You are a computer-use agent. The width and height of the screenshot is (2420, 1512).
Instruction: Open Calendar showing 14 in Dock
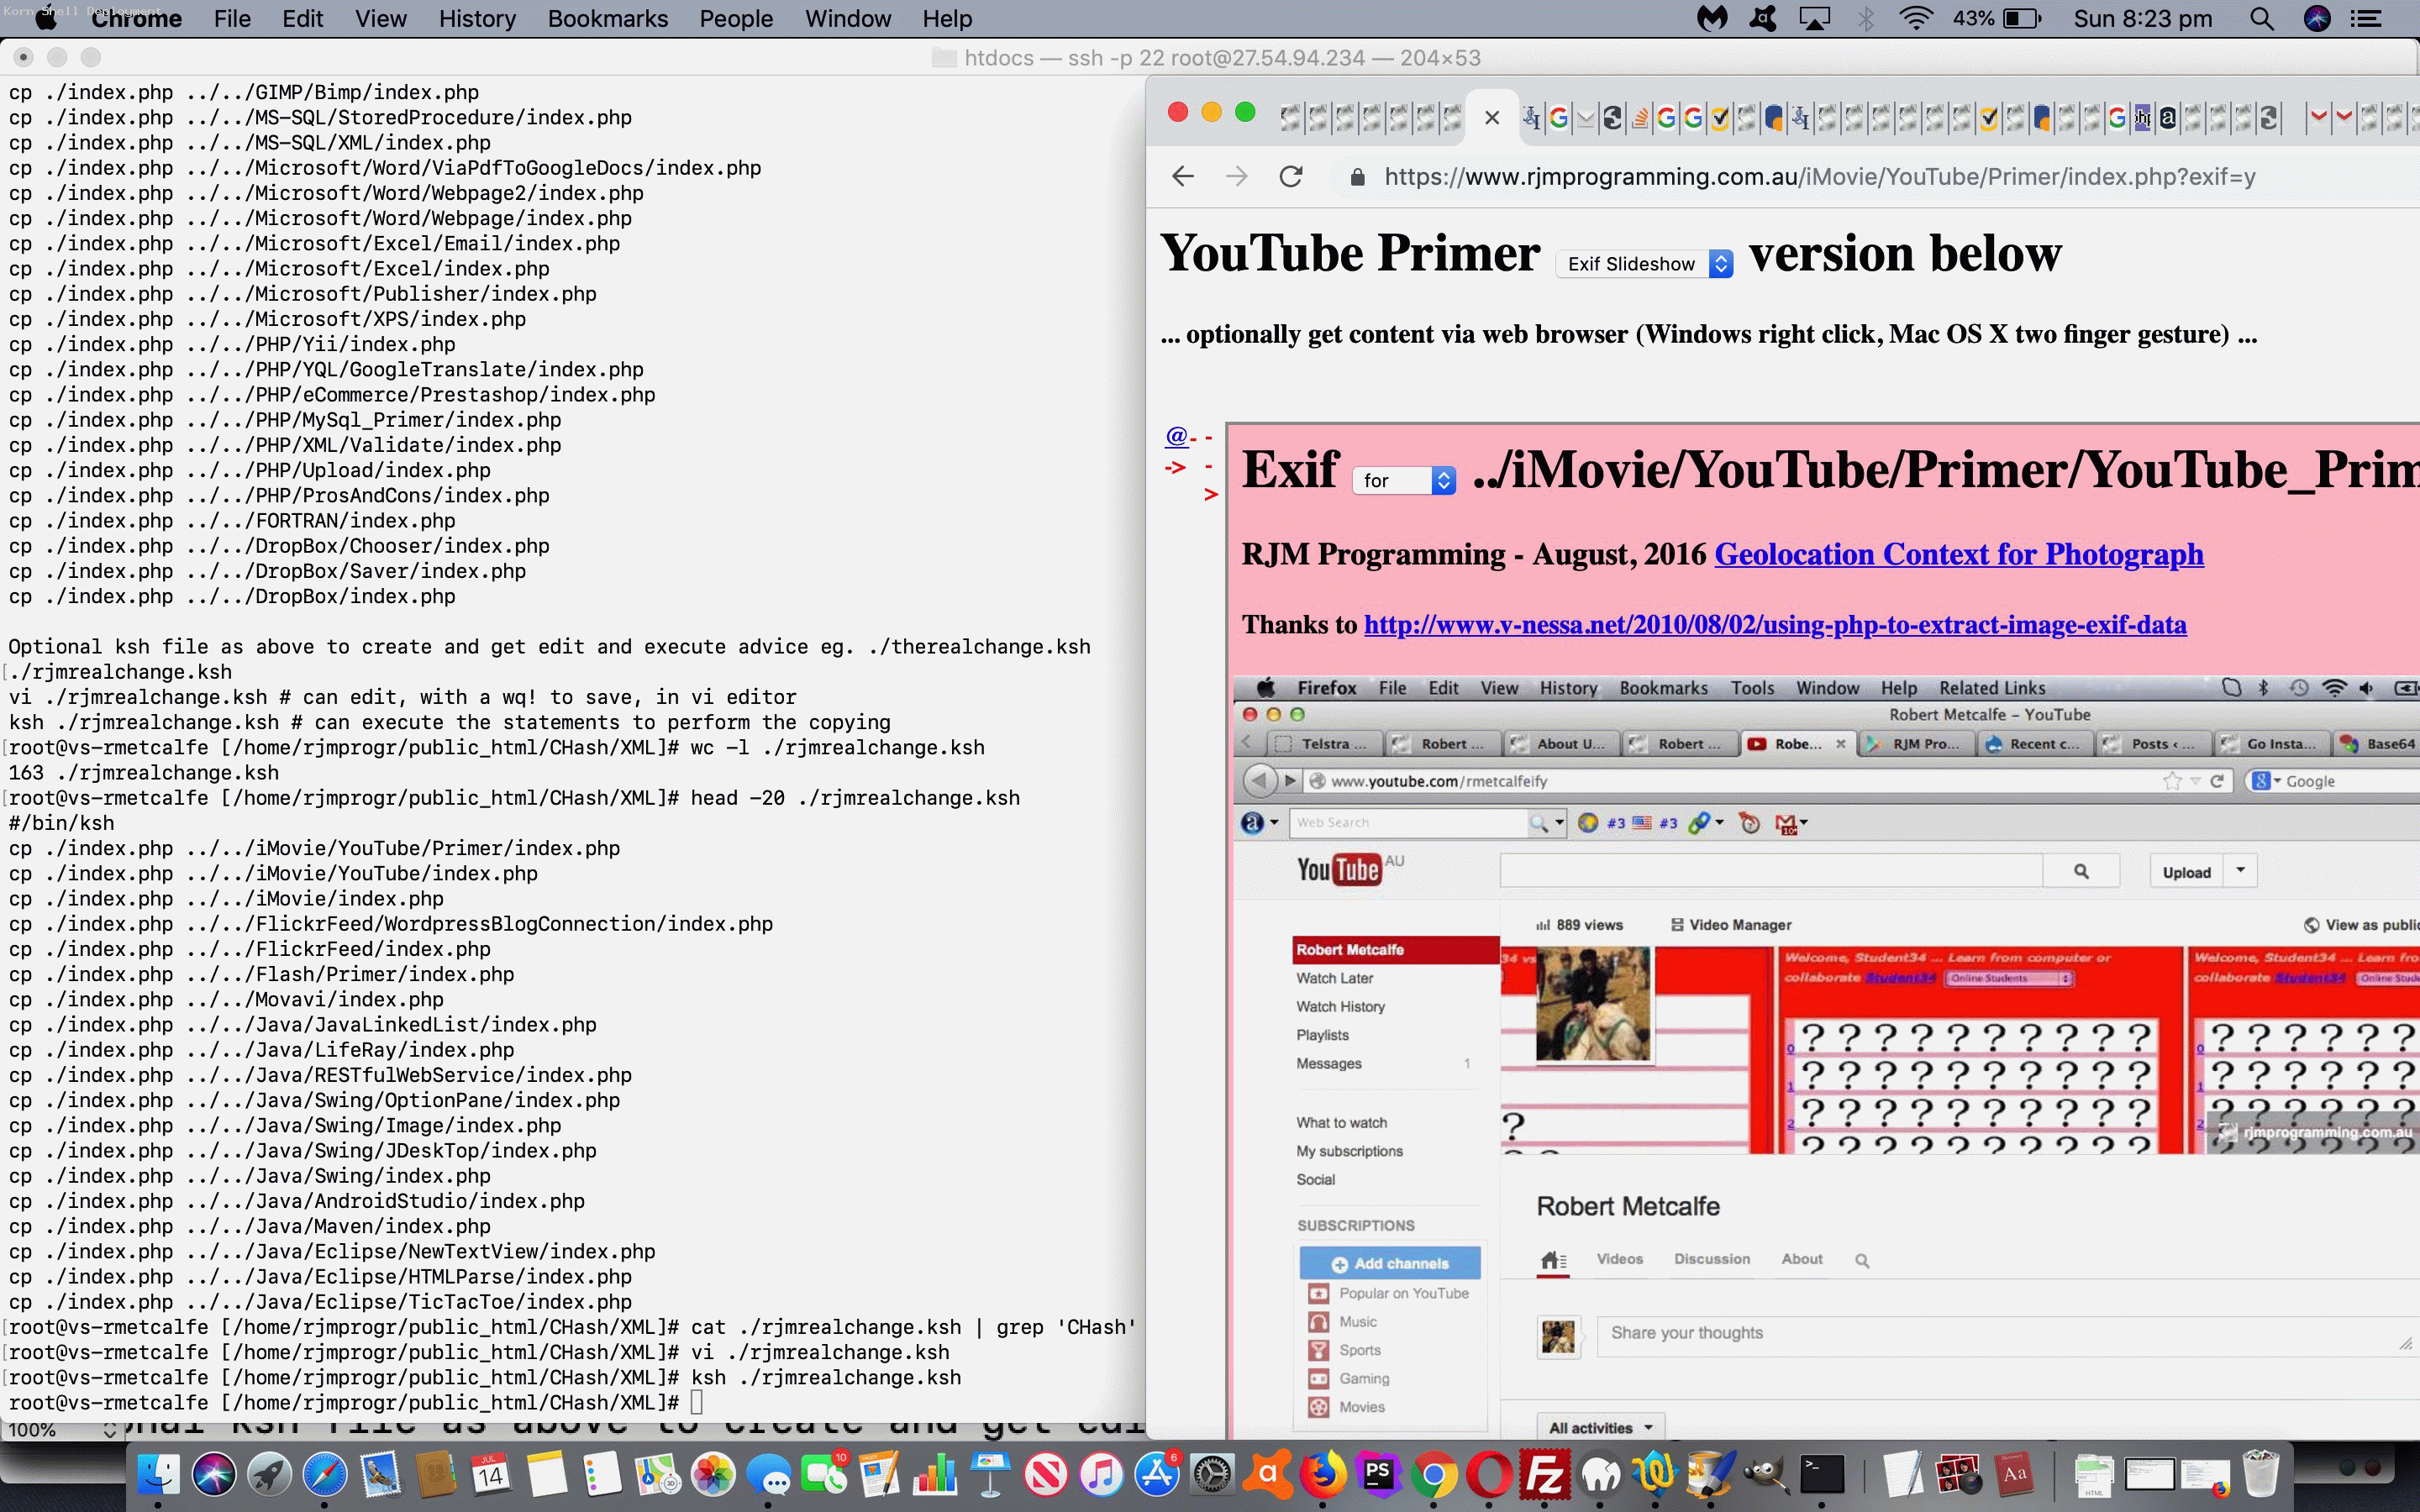click(490, 1474)
